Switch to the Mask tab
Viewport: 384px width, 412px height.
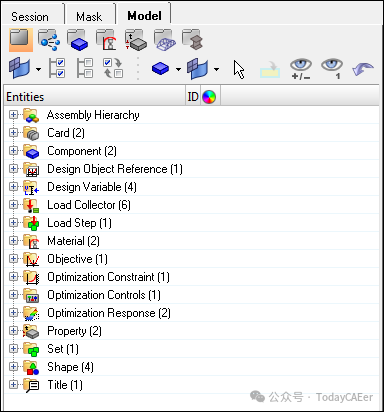89,16
